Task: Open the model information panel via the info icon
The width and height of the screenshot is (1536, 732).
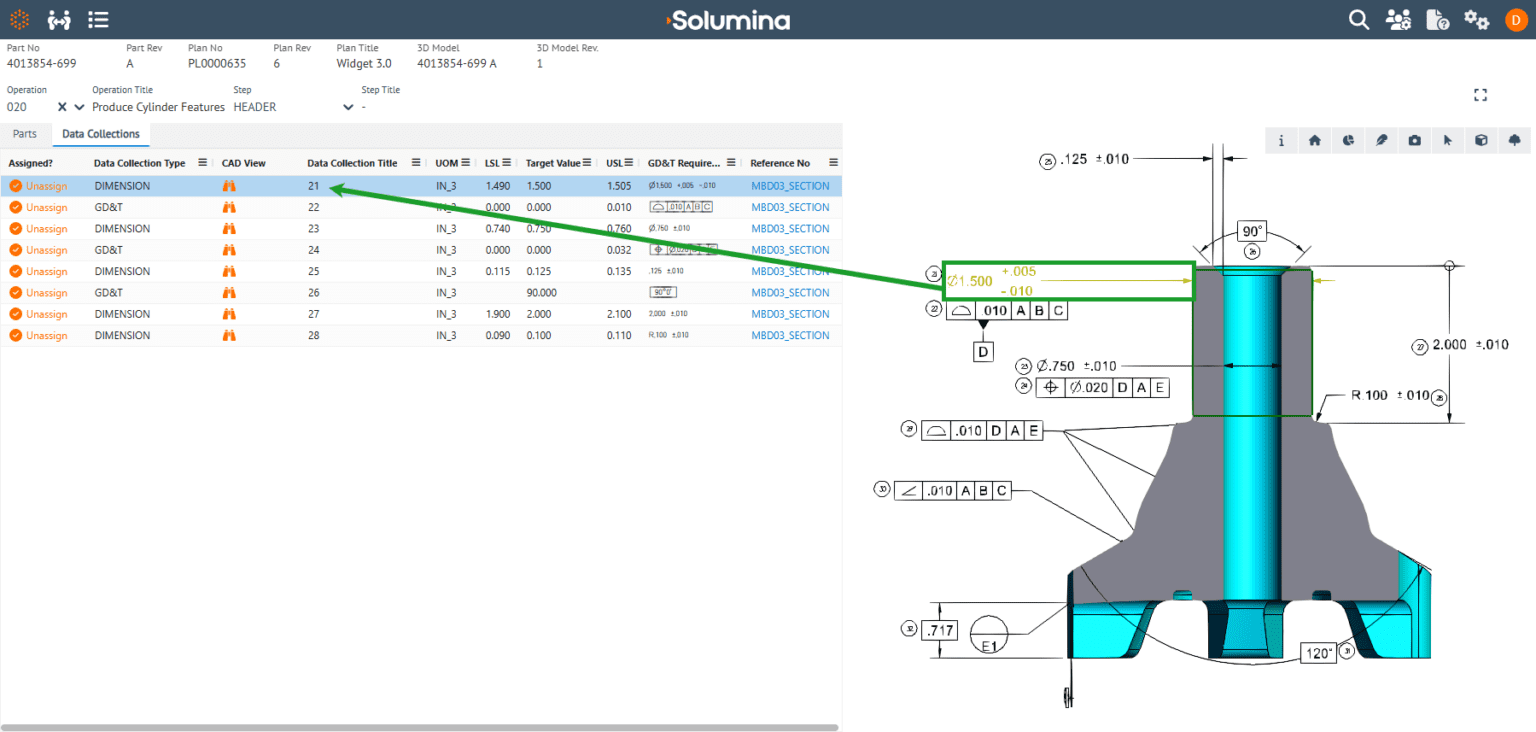Action: point(1281,141)
